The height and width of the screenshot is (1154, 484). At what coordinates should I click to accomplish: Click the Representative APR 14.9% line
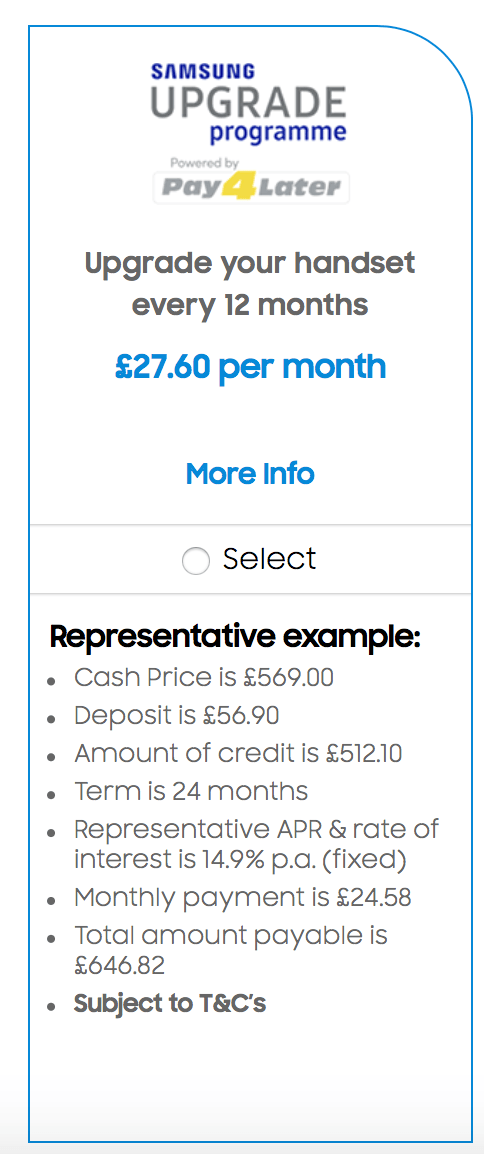[256, 843]
